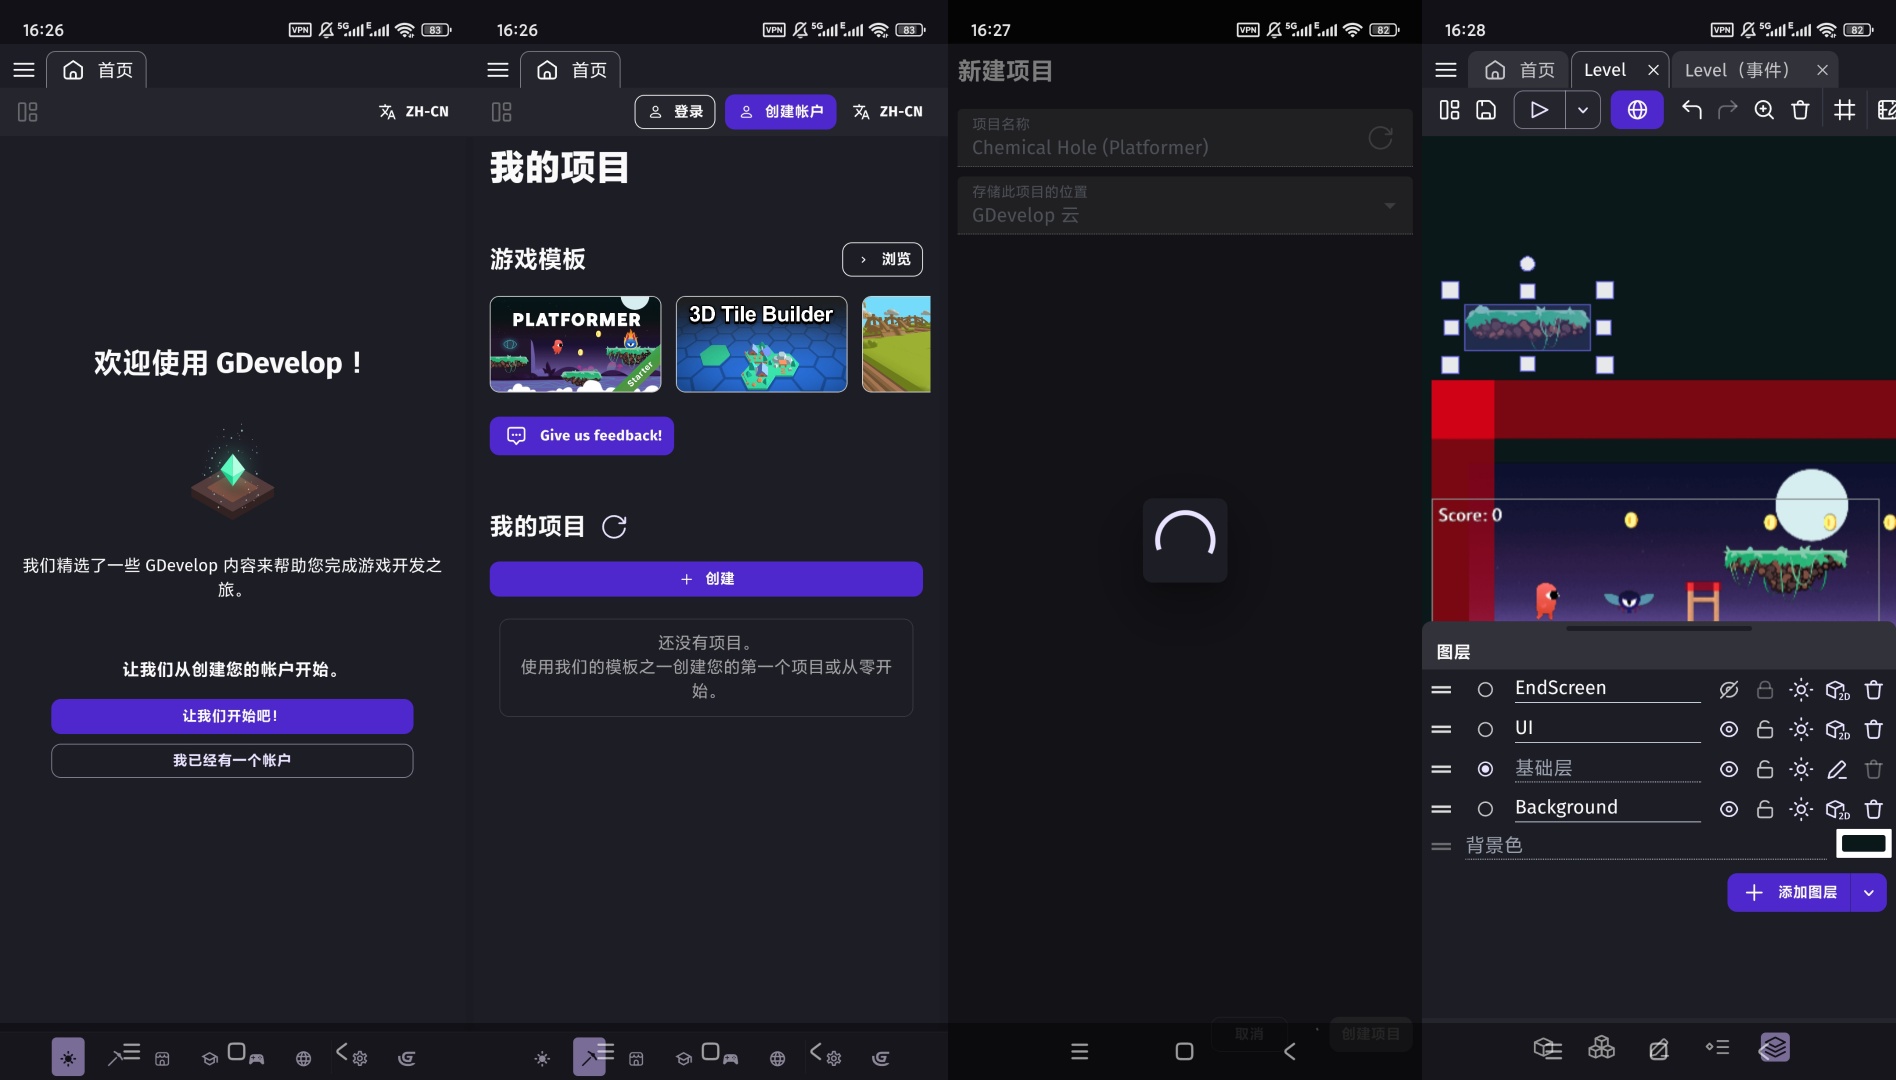Click the 让我们开始吧! button
The height and width of the screenshot is (1080, 1896).
click(232, 716)
